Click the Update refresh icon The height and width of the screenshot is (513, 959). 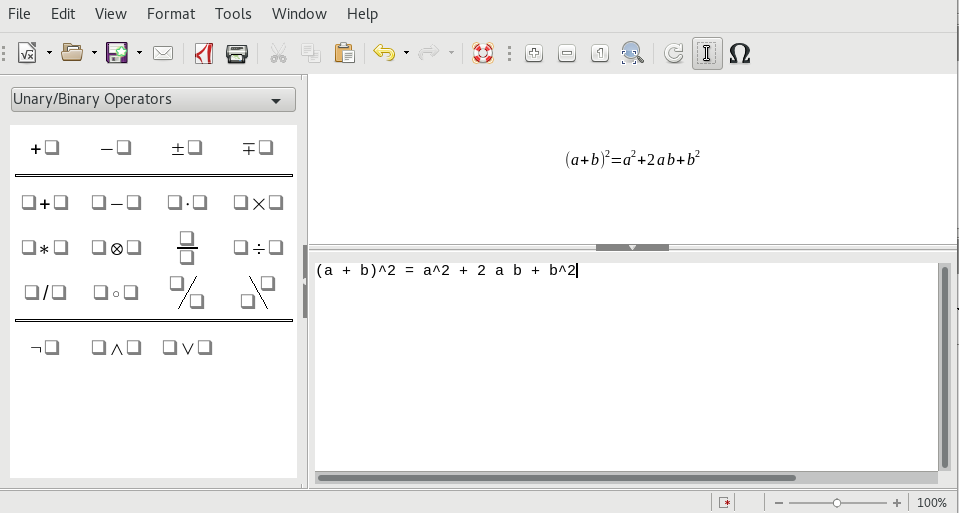[x=674, y=53]
